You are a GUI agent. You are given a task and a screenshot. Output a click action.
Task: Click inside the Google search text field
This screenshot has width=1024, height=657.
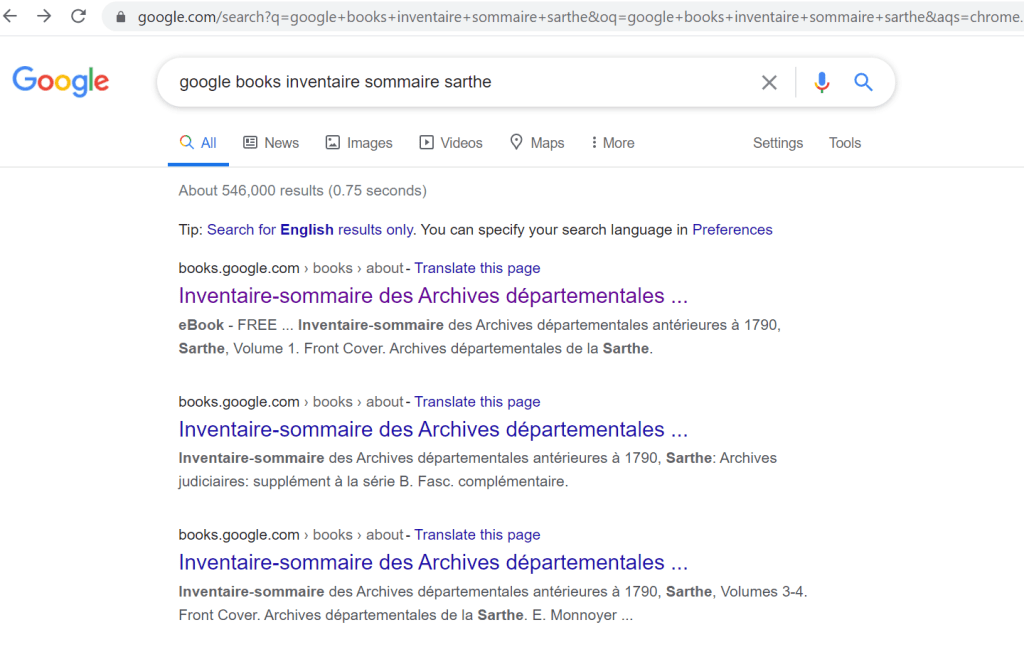450,82
